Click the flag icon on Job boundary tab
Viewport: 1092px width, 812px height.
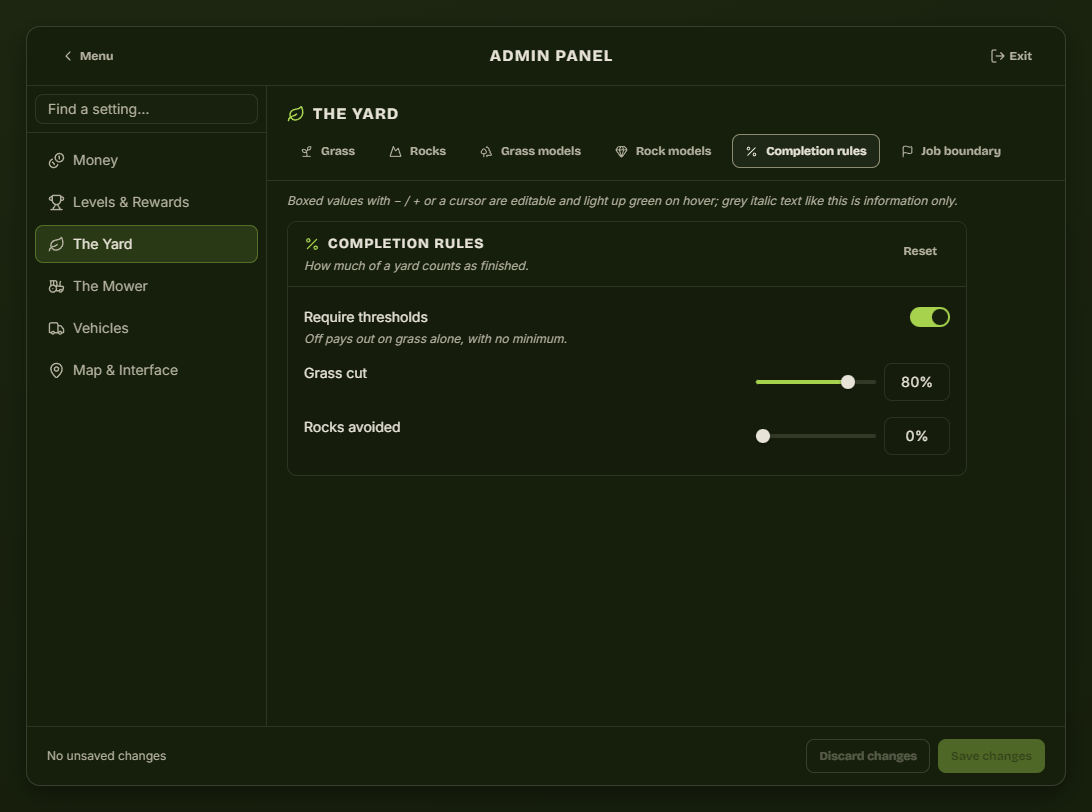(907, 151)
